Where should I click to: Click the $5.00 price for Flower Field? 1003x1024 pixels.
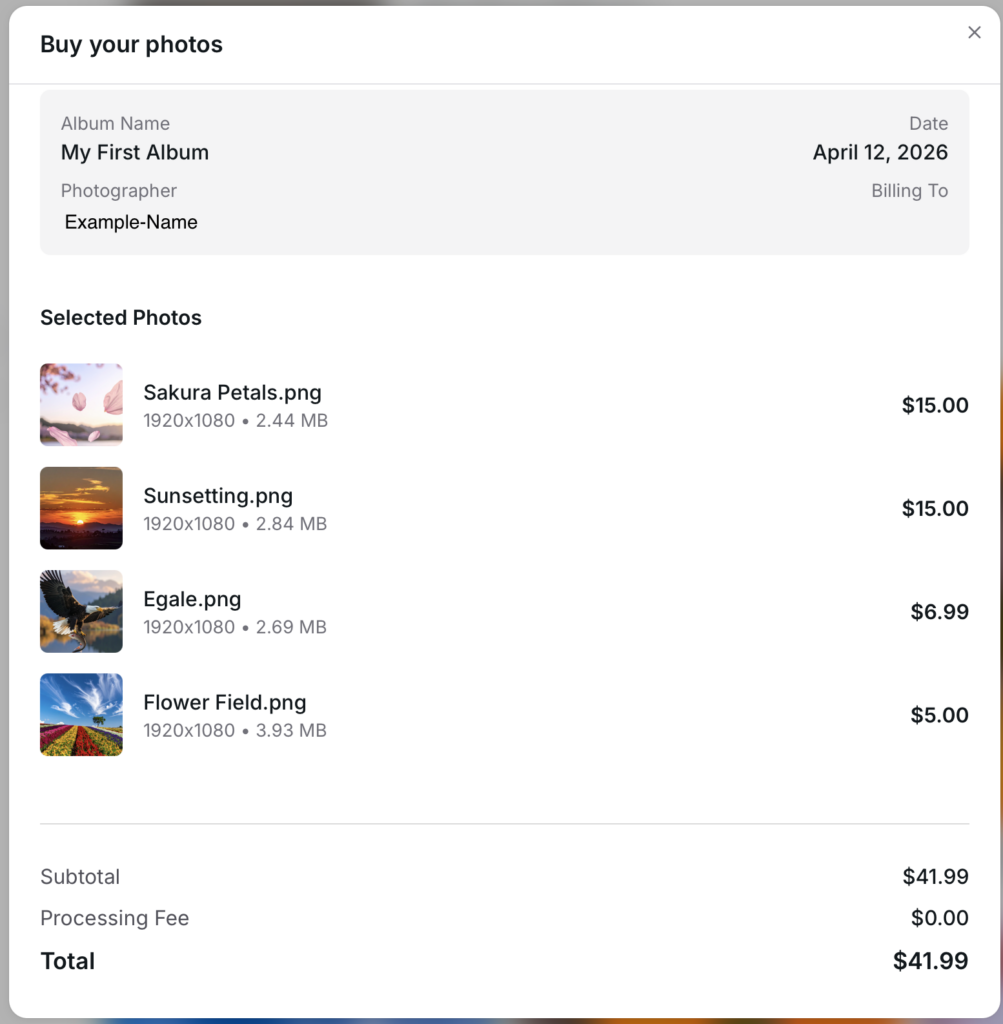[939, 715]
